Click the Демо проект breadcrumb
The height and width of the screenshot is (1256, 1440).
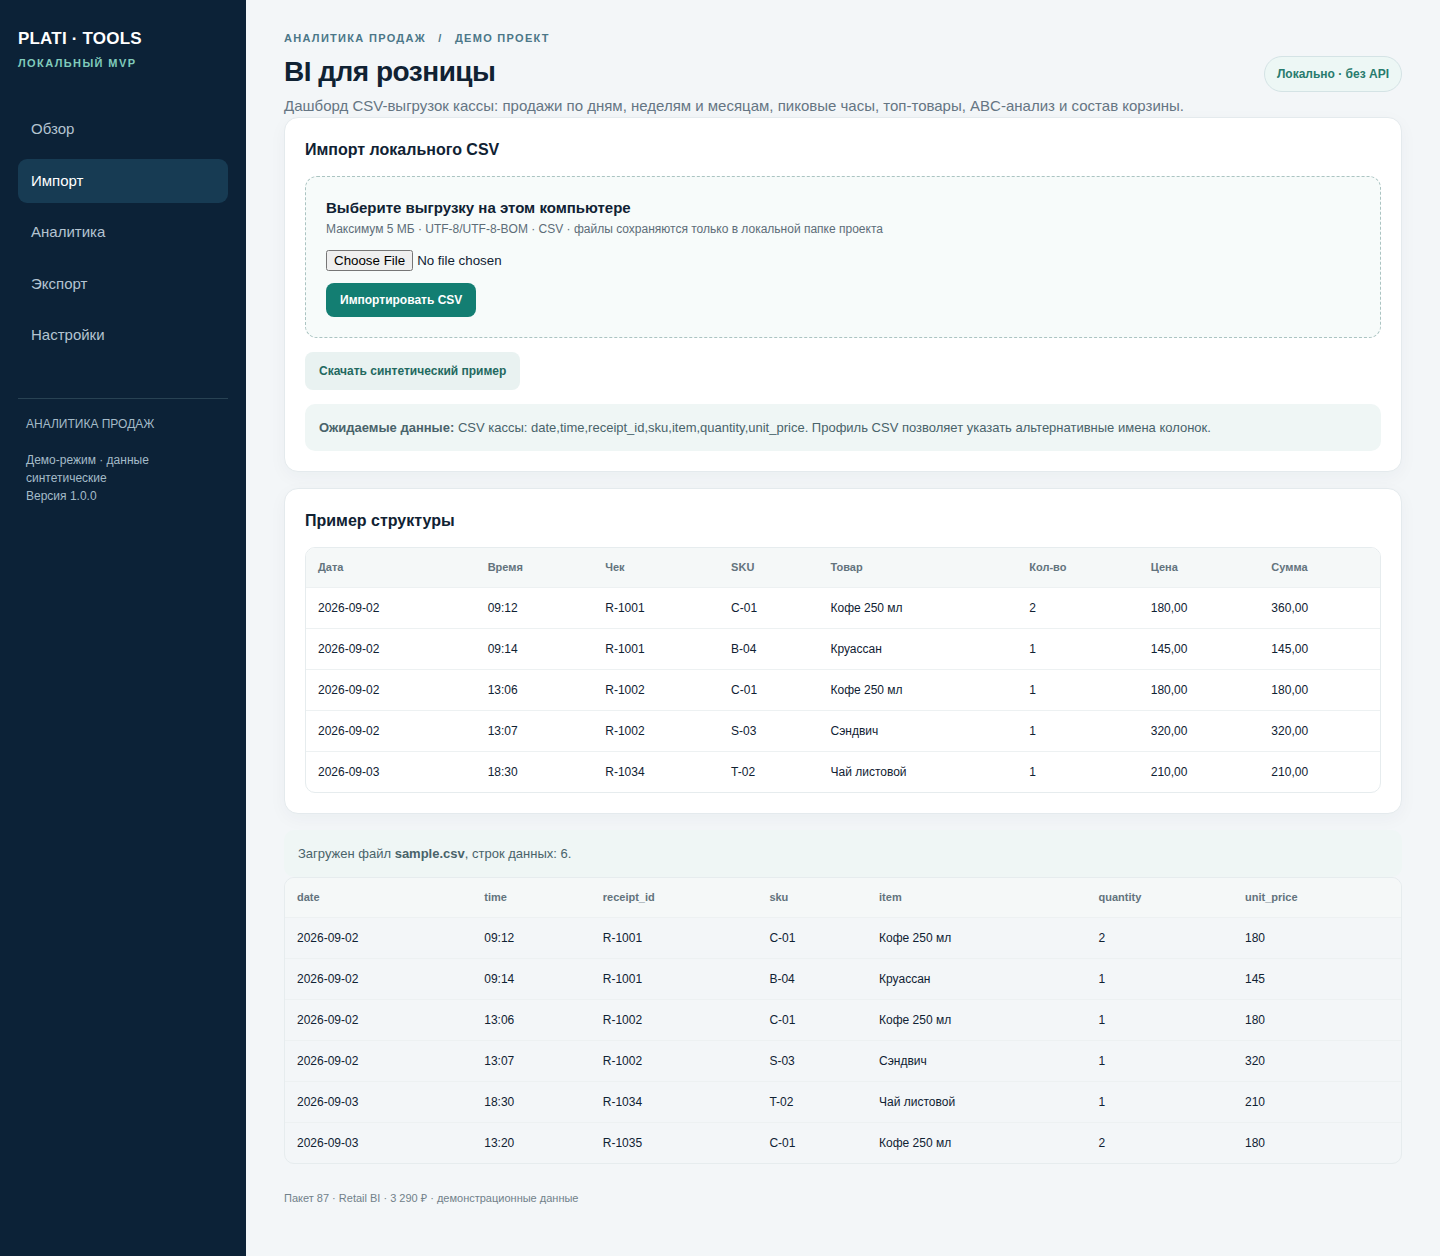502,38
